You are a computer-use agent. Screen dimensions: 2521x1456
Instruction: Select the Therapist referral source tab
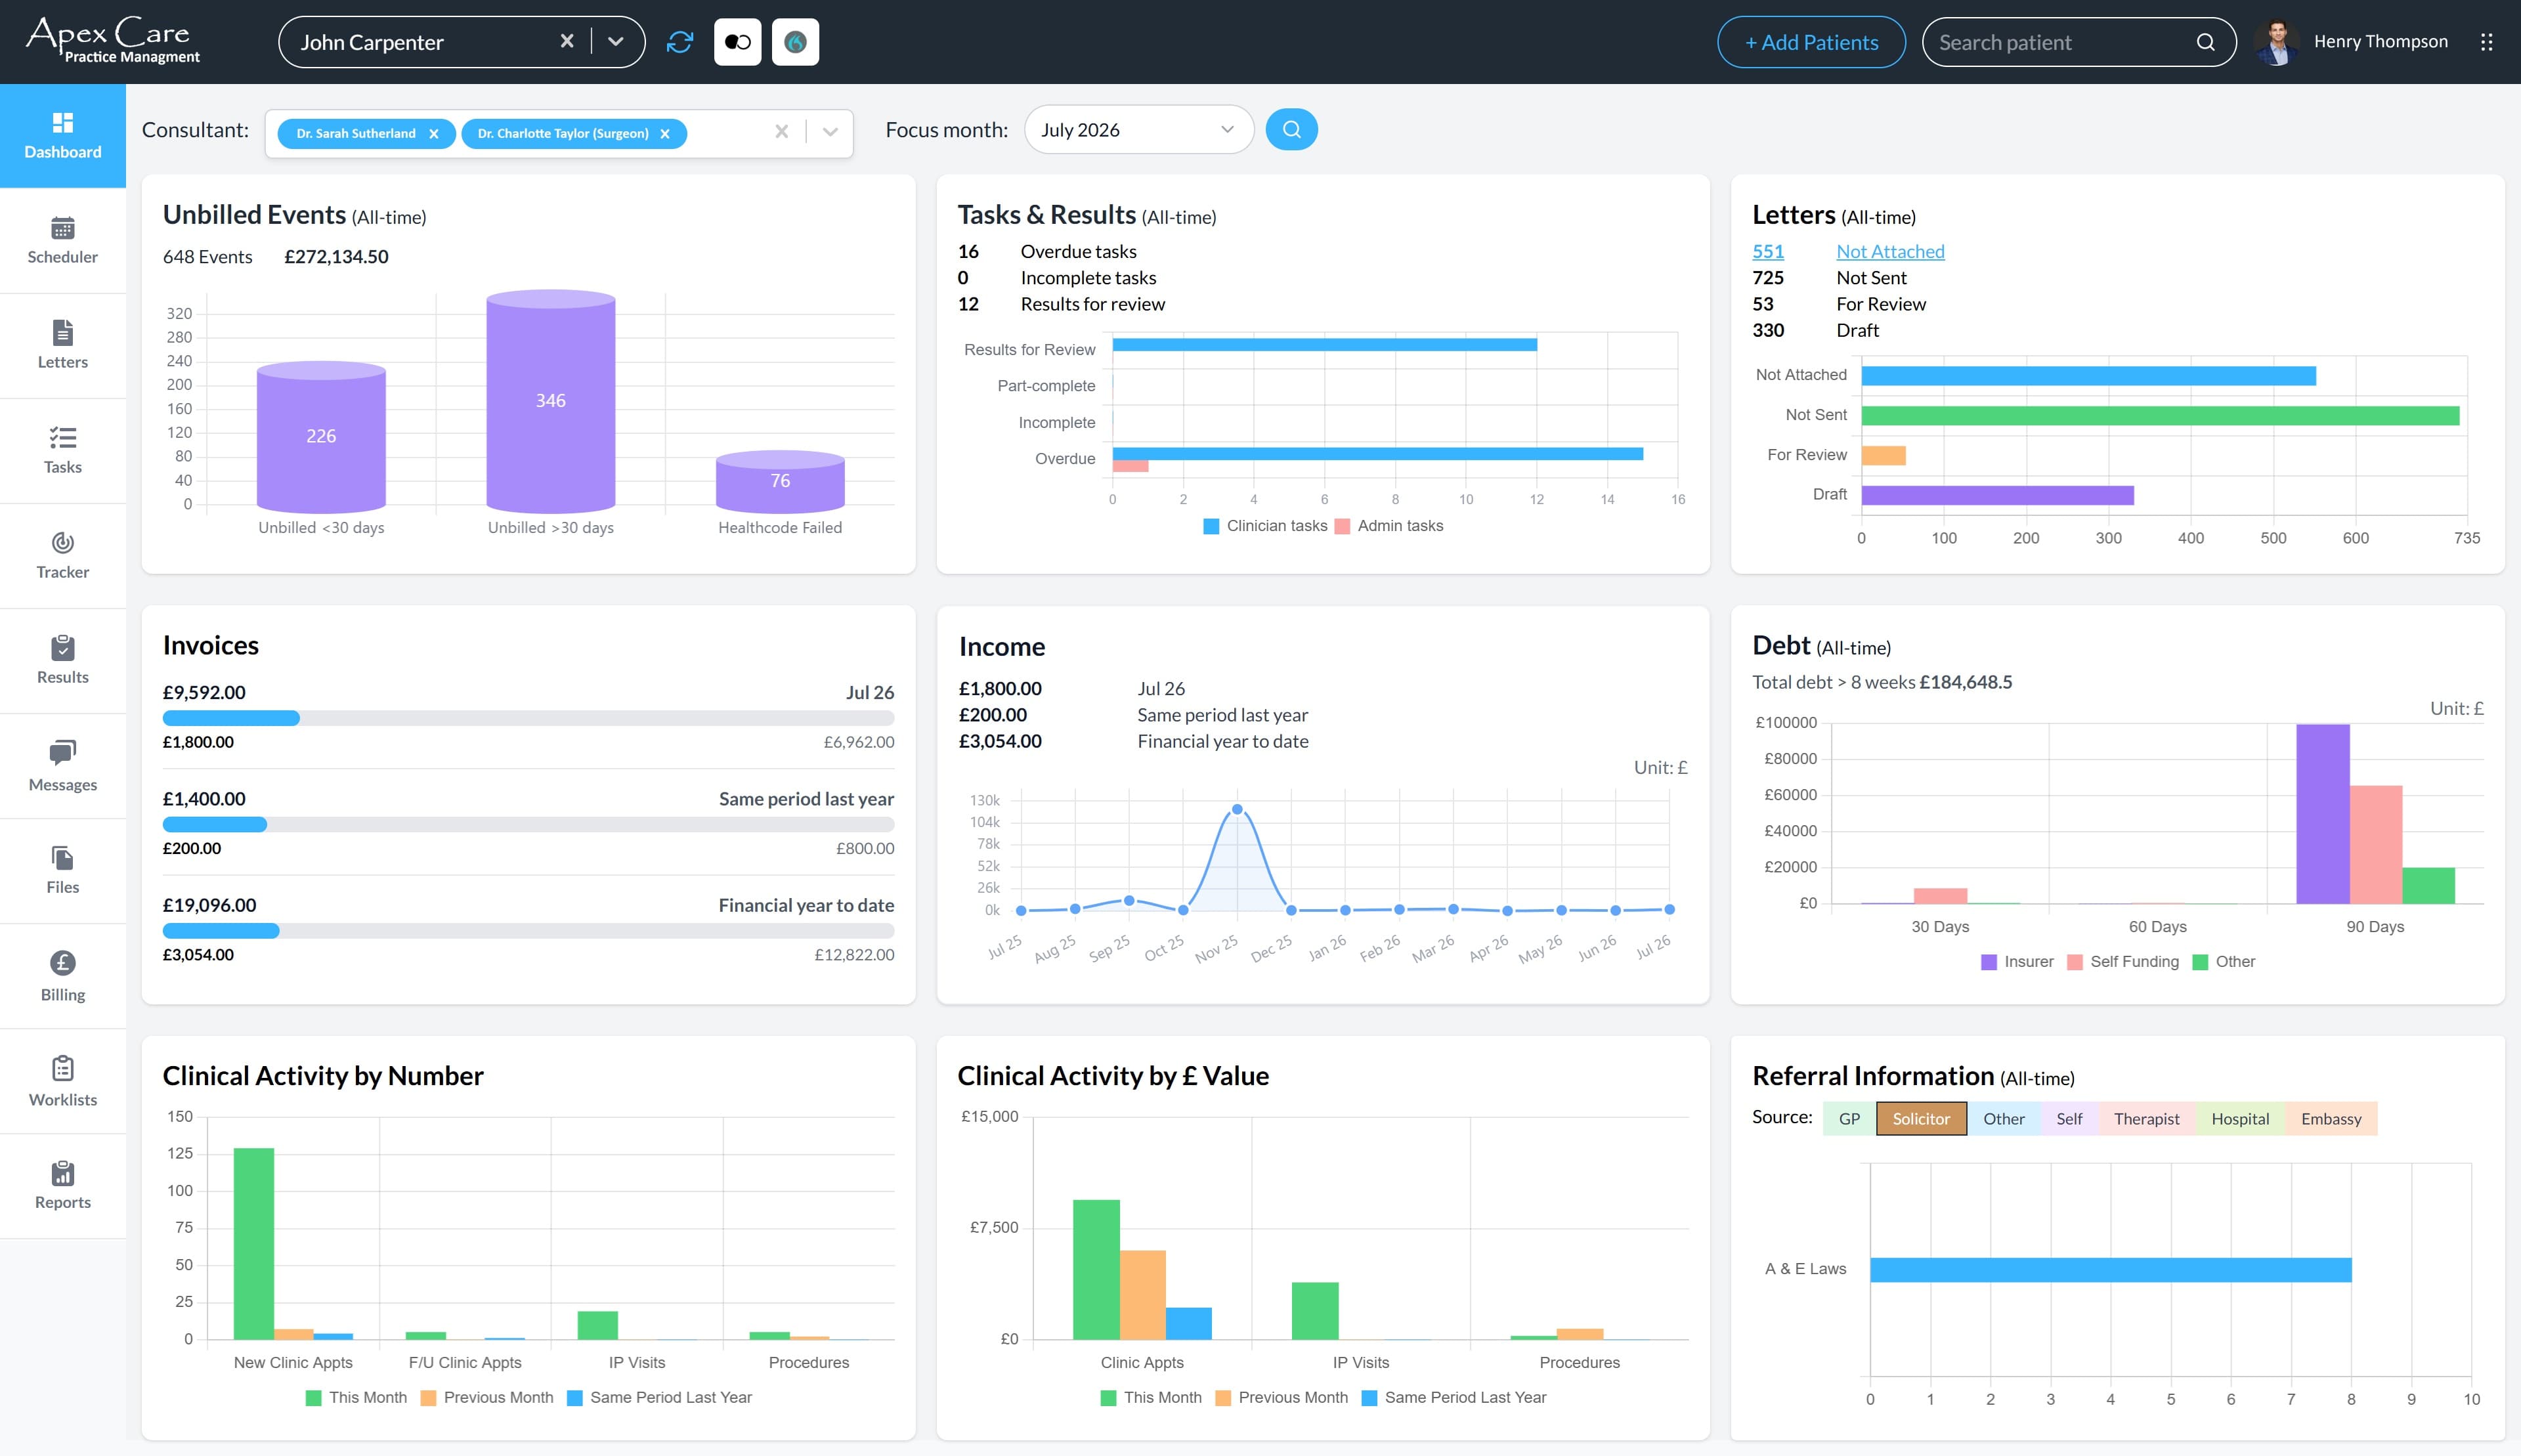click(x=2146, y=1118)
